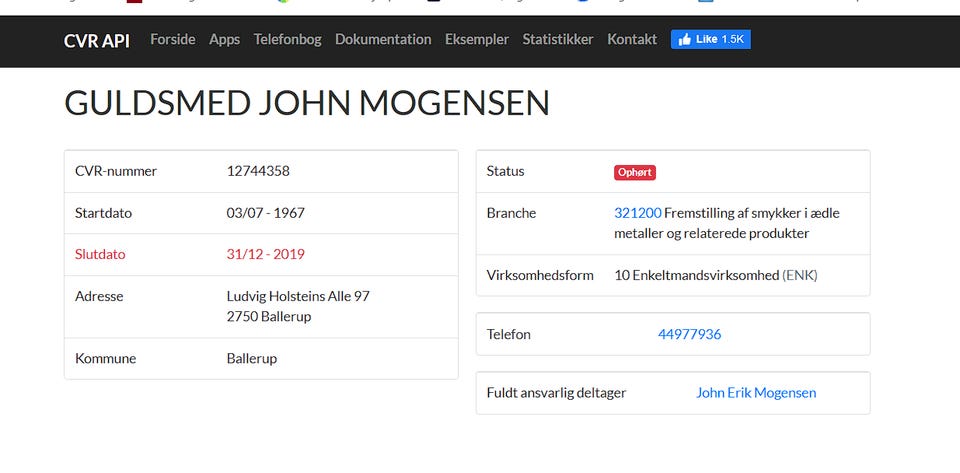Click the CVR-nummer label
Viewport: 960px width, 473px height.
(x=116, y=171)
